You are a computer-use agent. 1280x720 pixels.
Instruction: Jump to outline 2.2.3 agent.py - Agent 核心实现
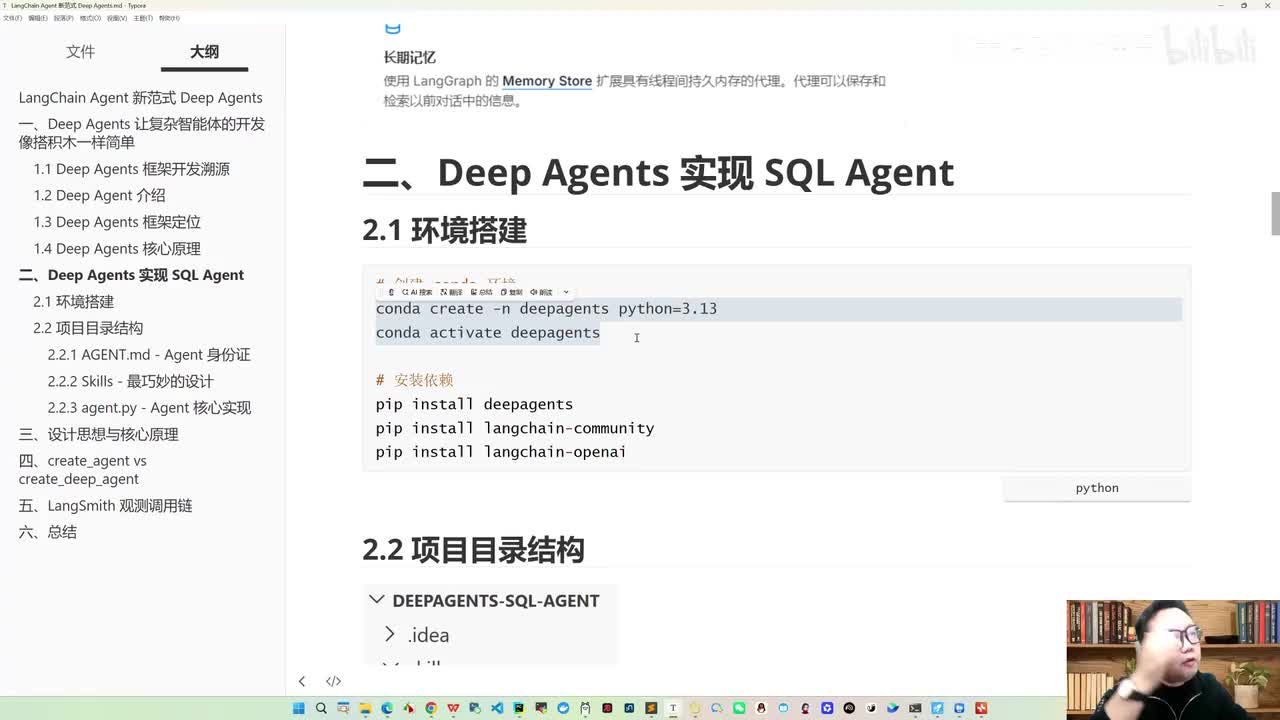click(149, 408)
